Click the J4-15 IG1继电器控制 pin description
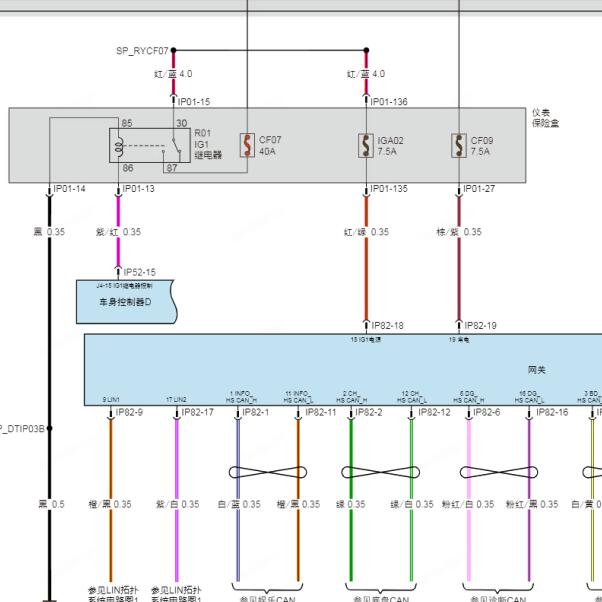This screenshot has width=602, height=602. tap(124, 286)
